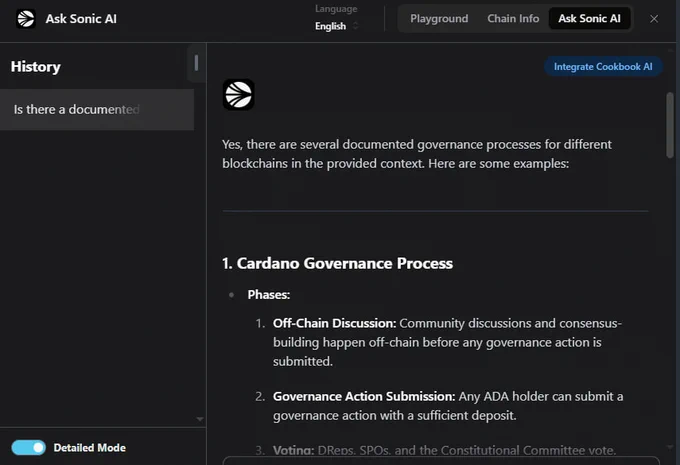The width and height of the screenshot is (680, 465).
Task: Open the 'Is there a documented' history item
Action: (97, 109)
